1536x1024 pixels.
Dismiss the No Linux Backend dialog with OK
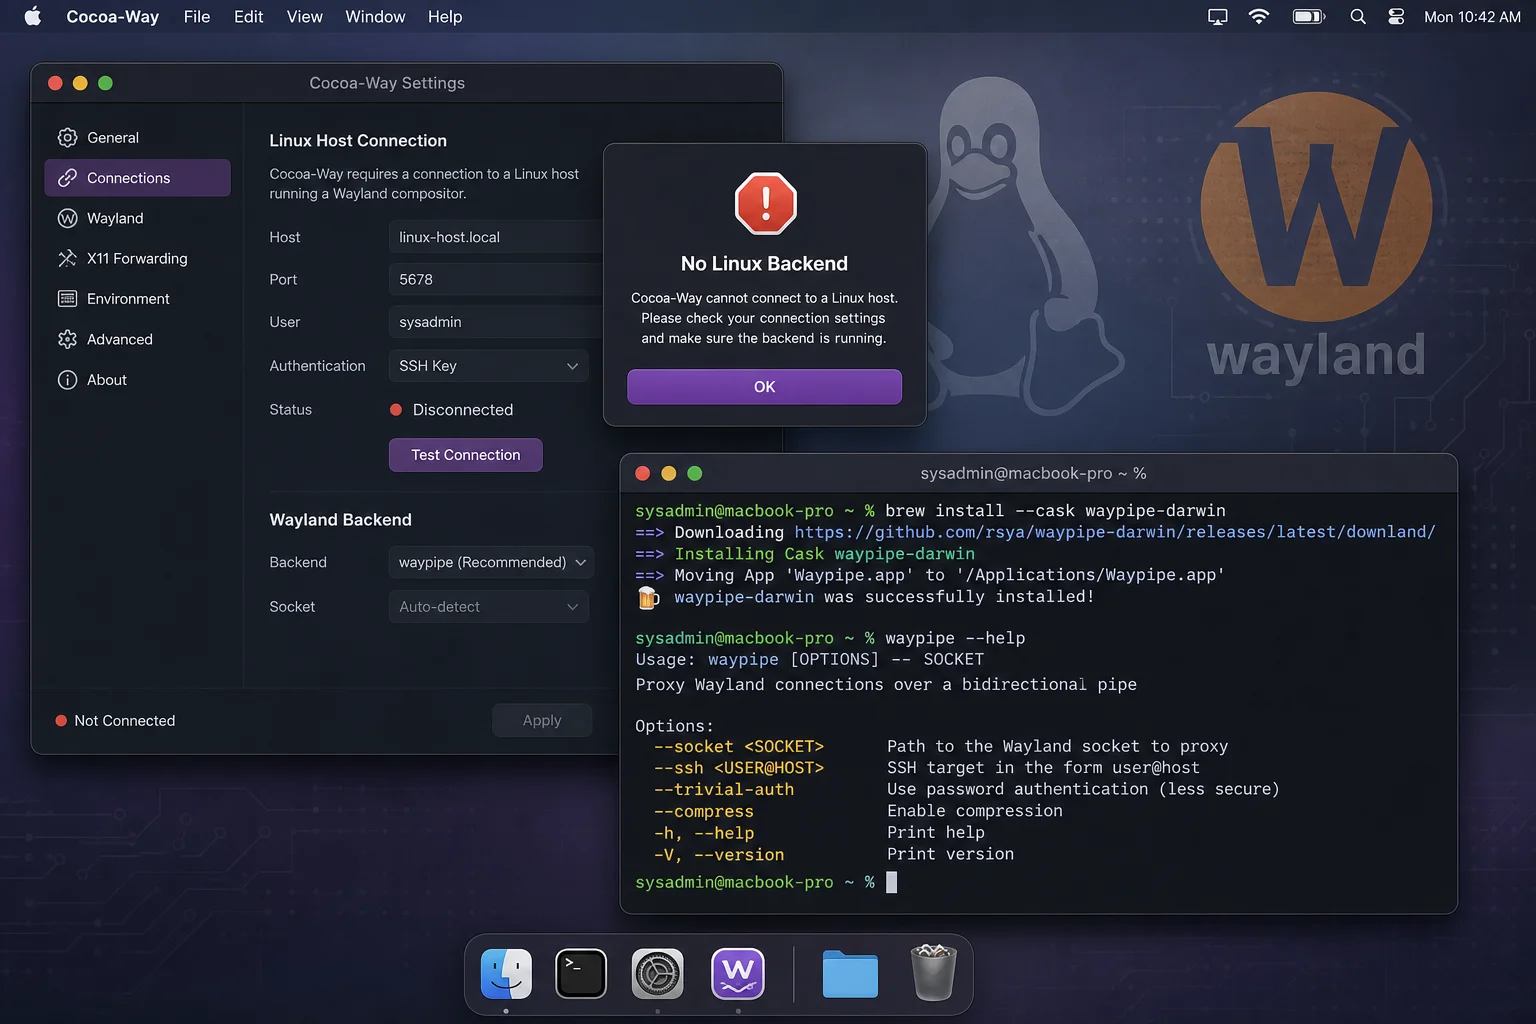click(764, 387)
